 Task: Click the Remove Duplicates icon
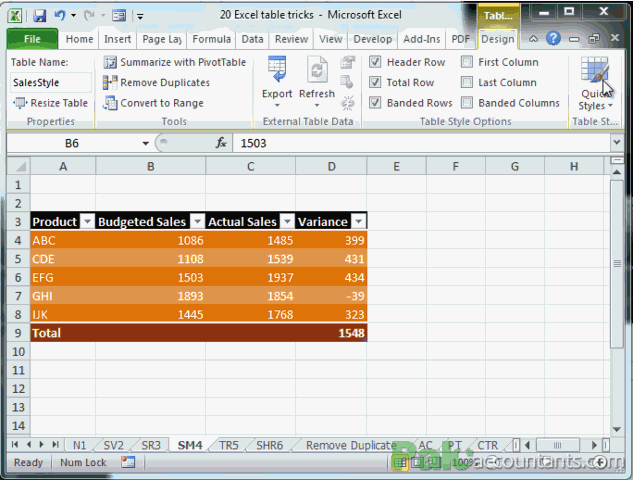(x=110, y=82)
